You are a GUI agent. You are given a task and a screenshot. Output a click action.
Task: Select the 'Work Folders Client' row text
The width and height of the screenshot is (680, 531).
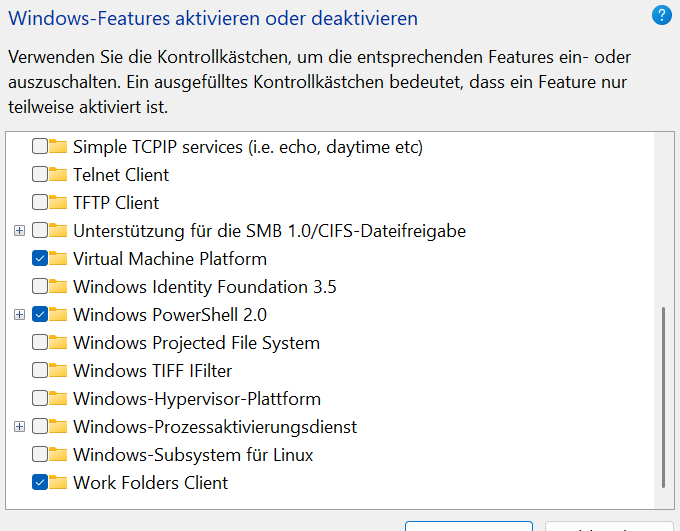[x=150, y=482]
